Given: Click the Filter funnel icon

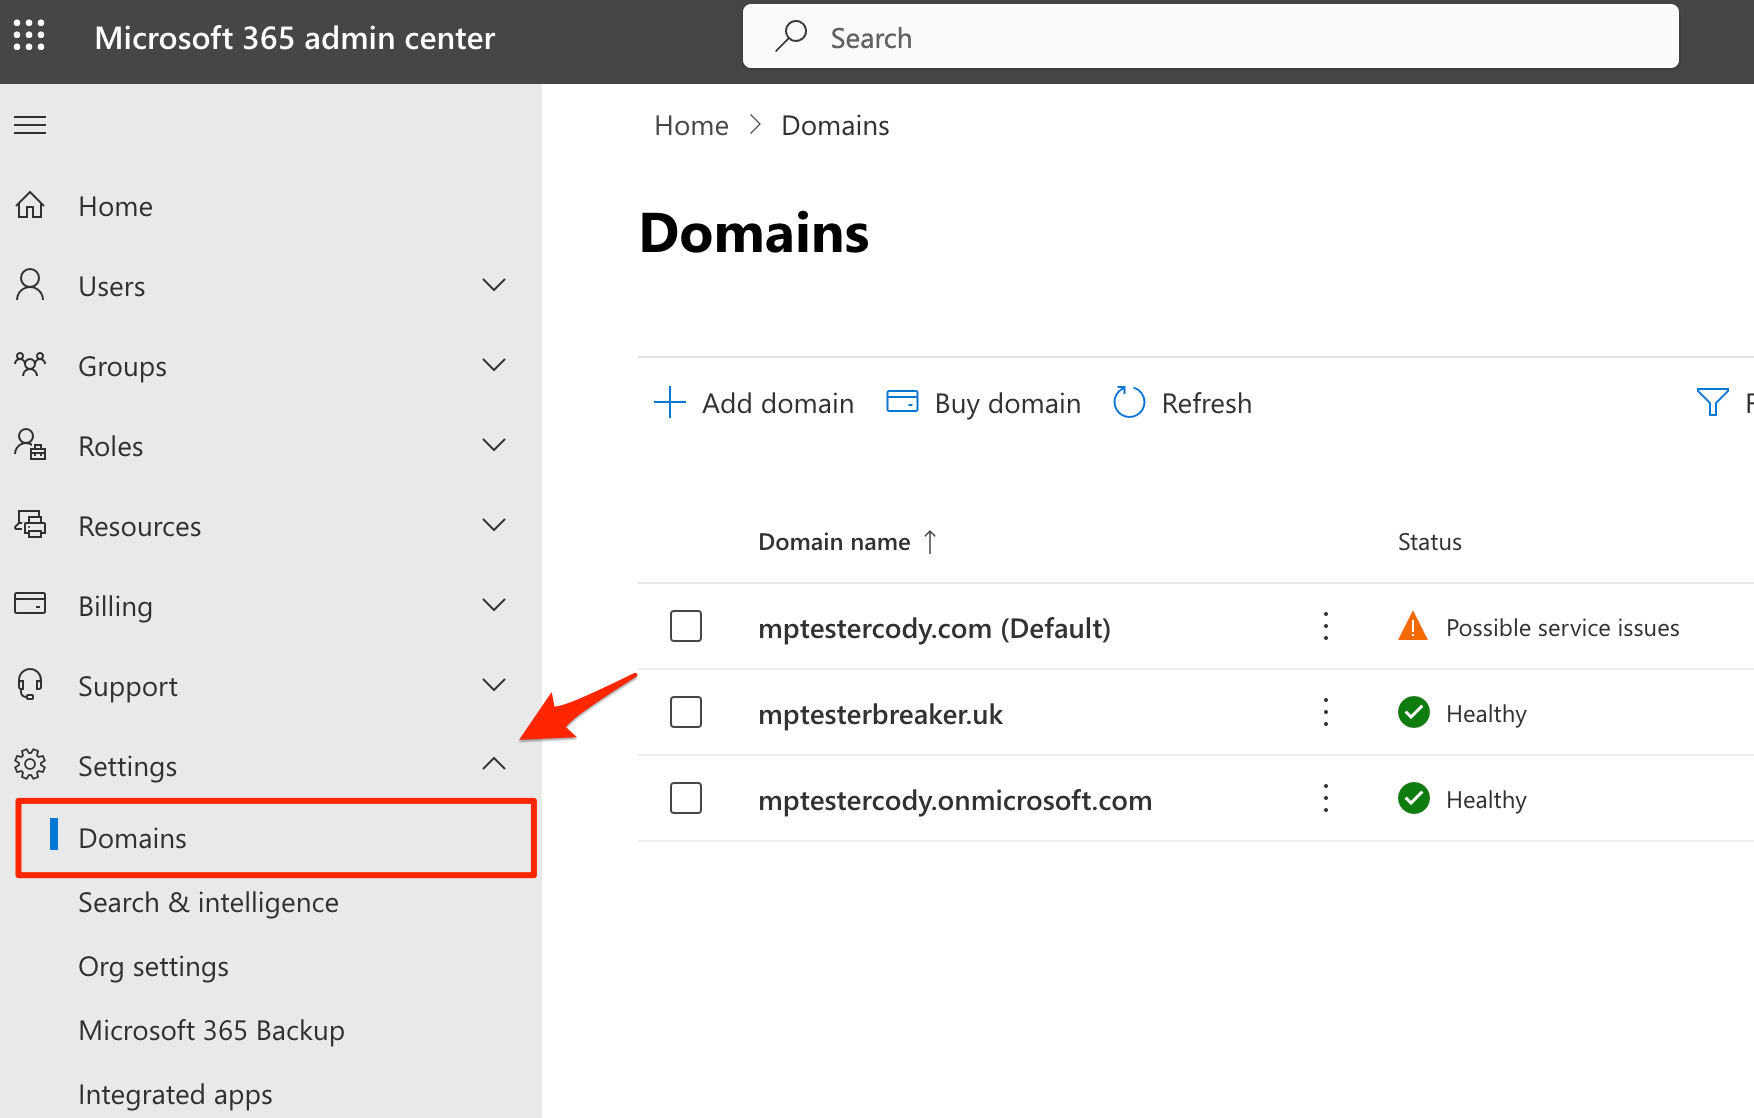Looking at the screenshot, I should (x=1712, y=402).
